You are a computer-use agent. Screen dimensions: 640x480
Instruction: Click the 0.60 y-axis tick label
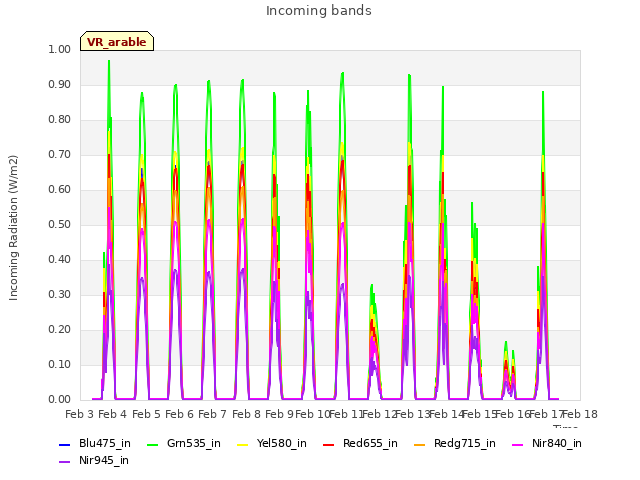(60, 189)
